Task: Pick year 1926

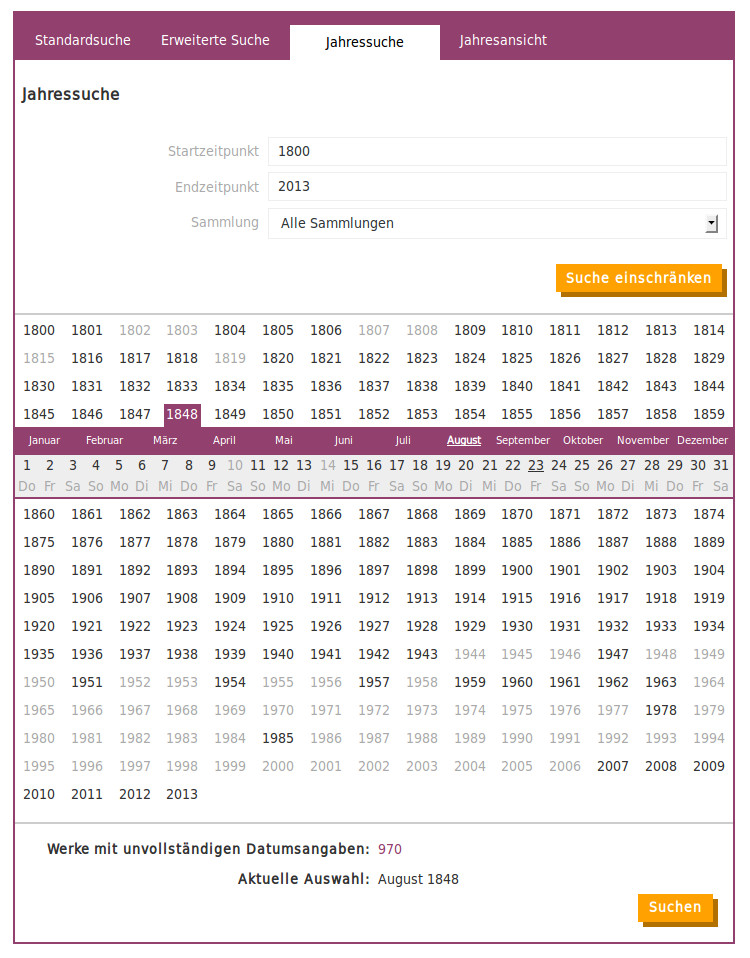Action: click(326, 626)
